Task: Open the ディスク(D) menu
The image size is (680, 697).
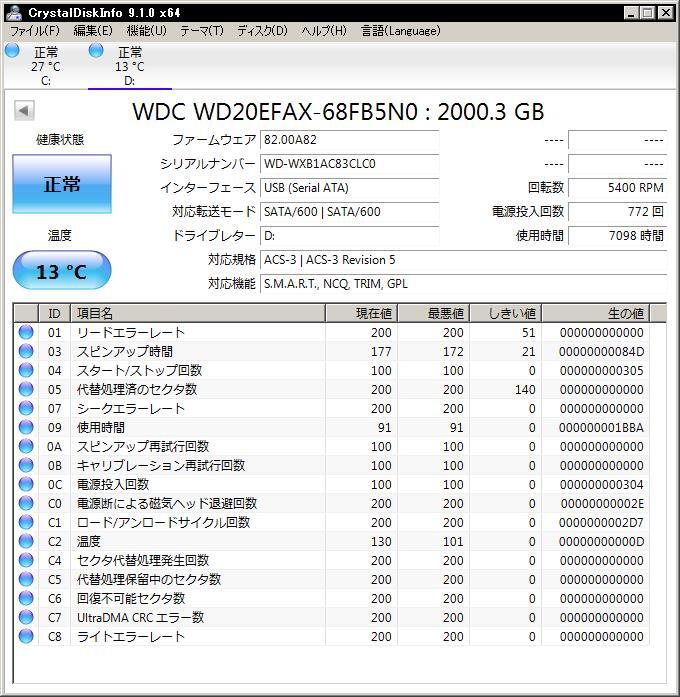Action: coord(262,31)
